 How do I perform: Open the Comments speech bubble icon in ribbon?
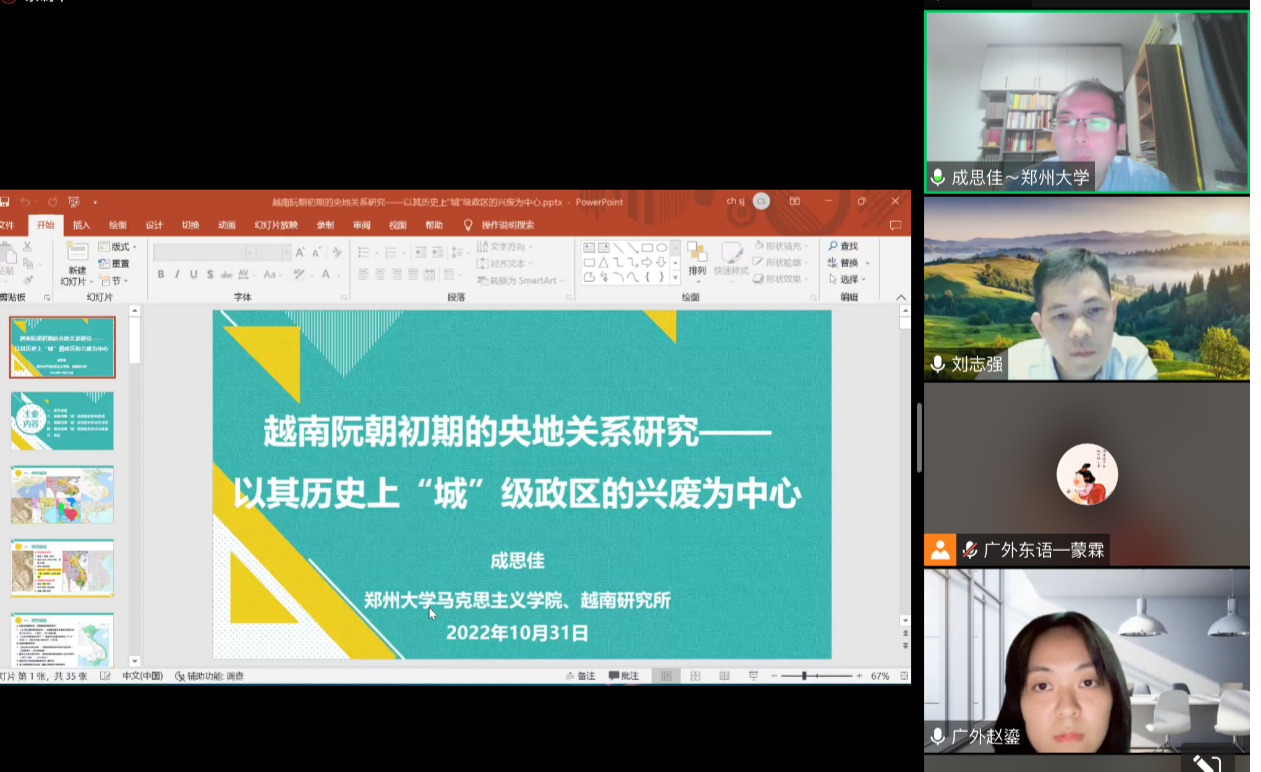895,225
